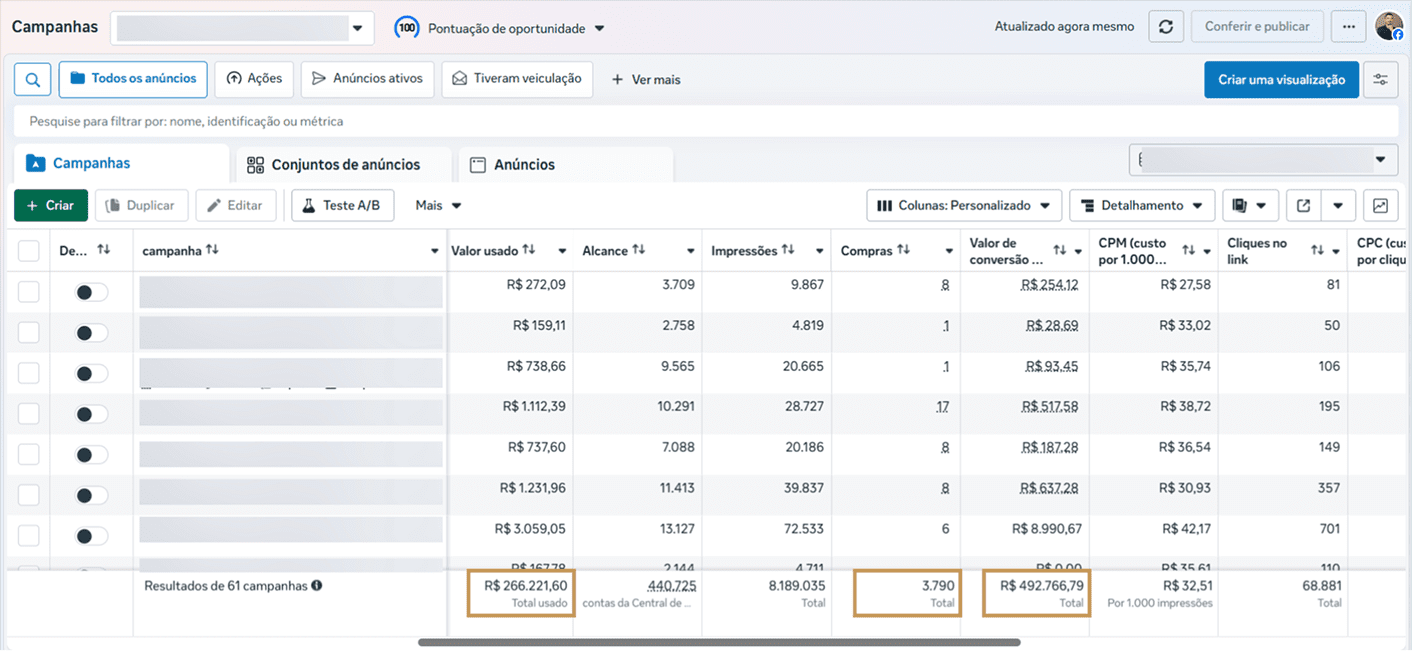The height and width of the screenshot is (651, 1412).
Task: Open the three-dots more options menu
Action: point(1349,27)
